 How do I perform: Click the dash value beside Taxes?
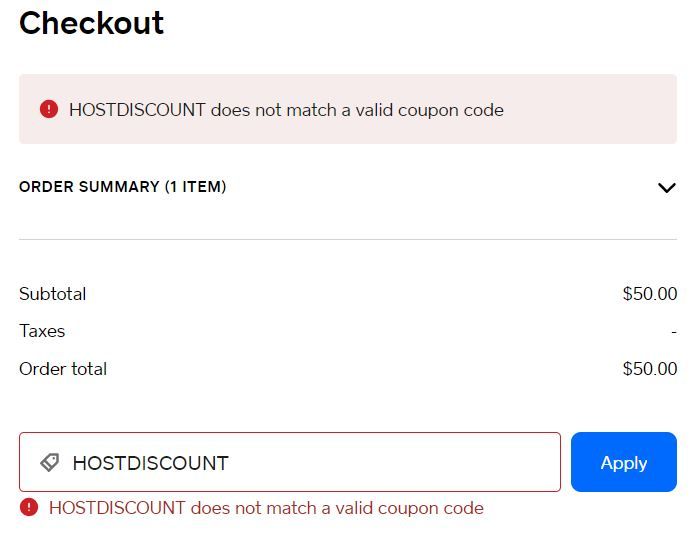click(674, 331)
